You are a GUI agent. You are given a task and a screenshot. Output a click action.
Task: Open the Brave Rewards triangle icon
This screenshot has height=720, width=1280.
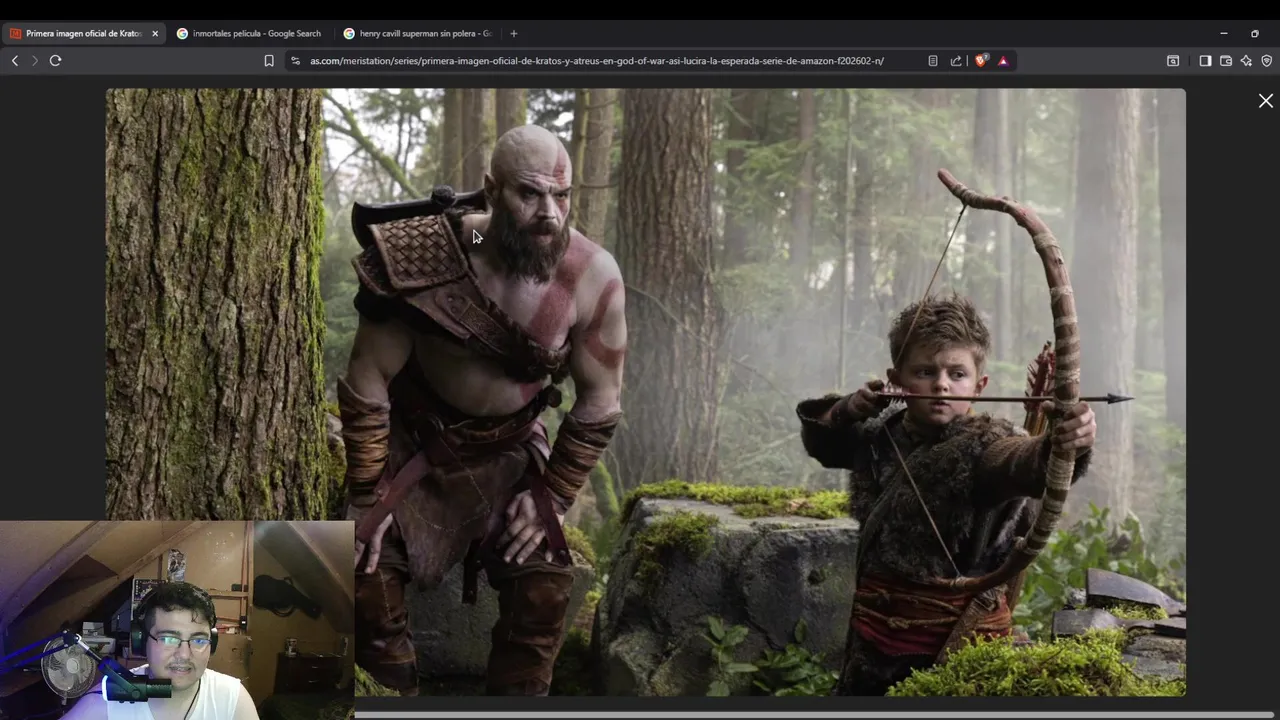click(x=1003, y=61)
